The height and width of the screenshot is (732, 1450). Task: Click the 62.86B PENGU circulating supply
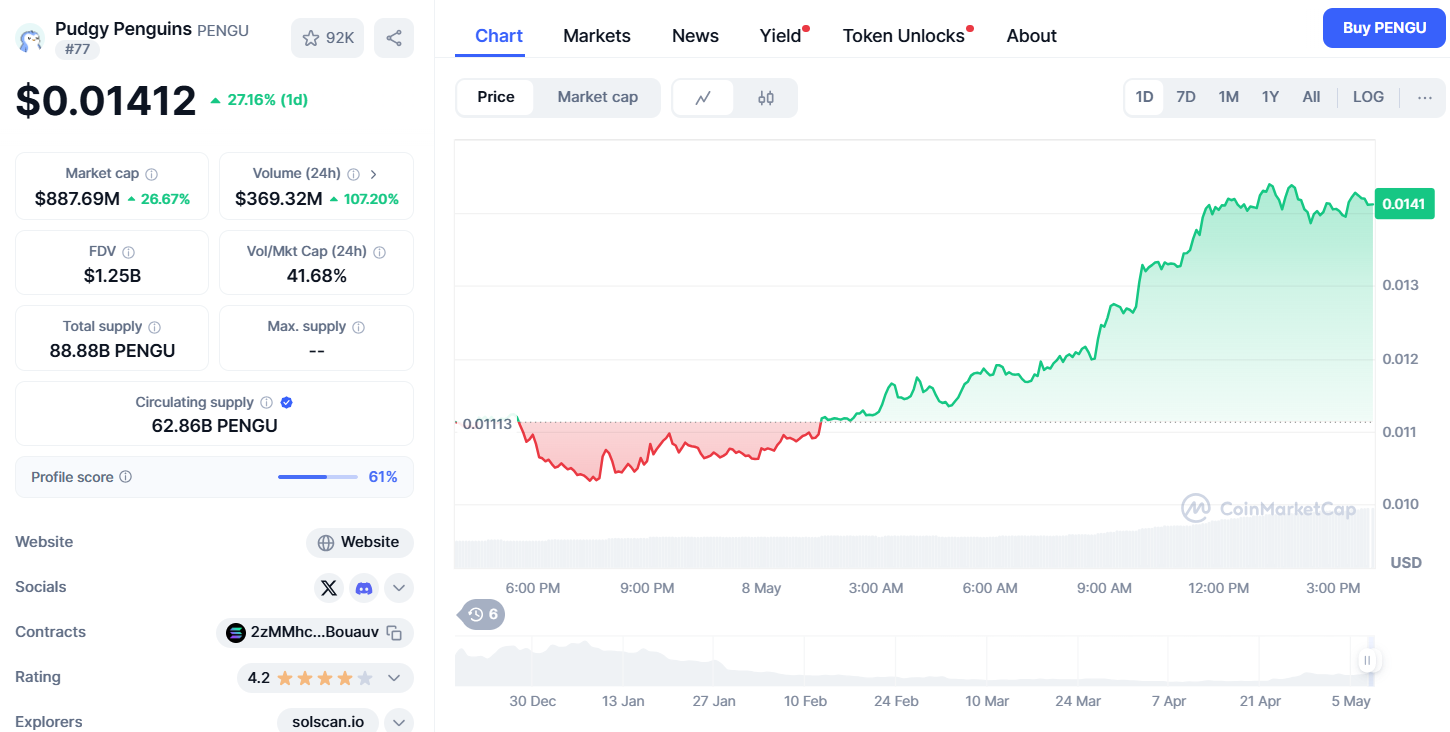pos(214,426)
